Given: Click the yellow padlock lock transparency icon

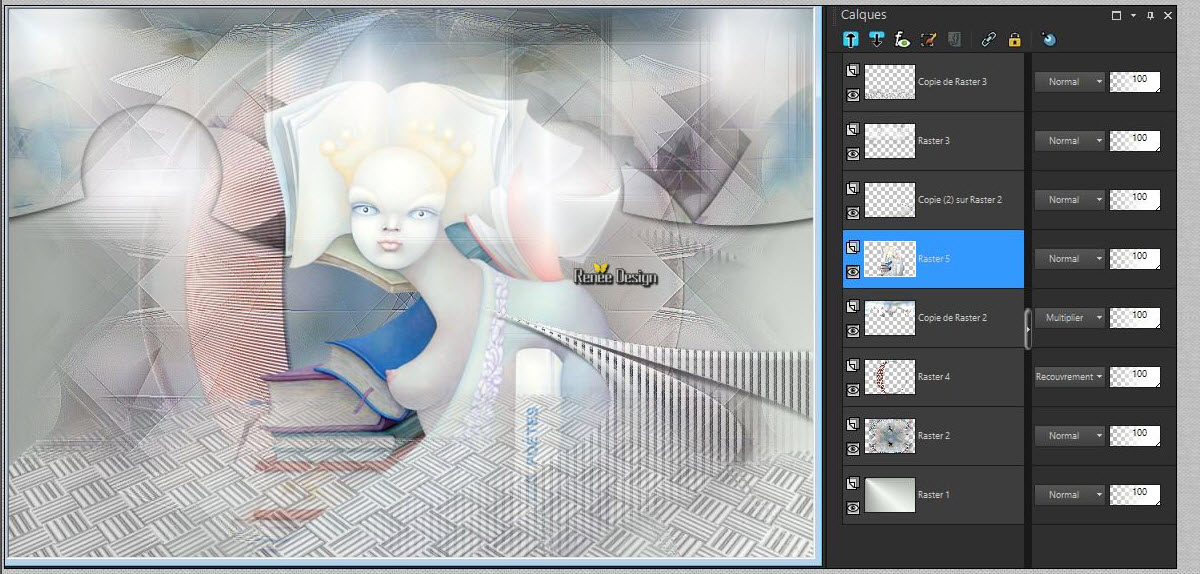Looking at the screenshot, I should click(1015, 40).
